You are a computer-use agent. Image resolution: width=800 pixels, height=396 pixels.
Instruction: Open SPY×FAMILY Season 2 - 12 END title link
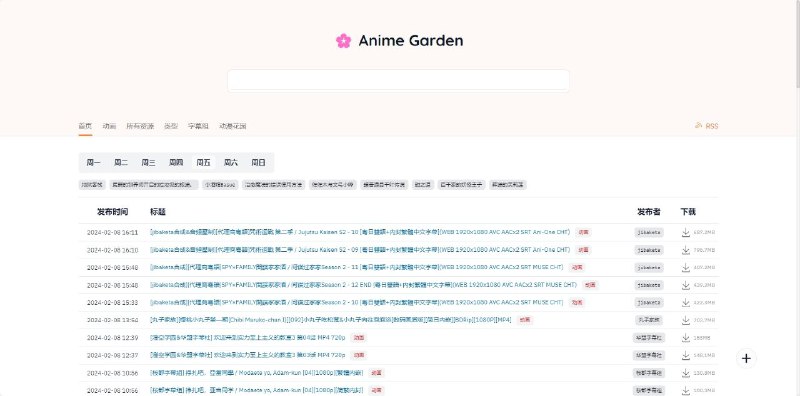coord(363,285)
